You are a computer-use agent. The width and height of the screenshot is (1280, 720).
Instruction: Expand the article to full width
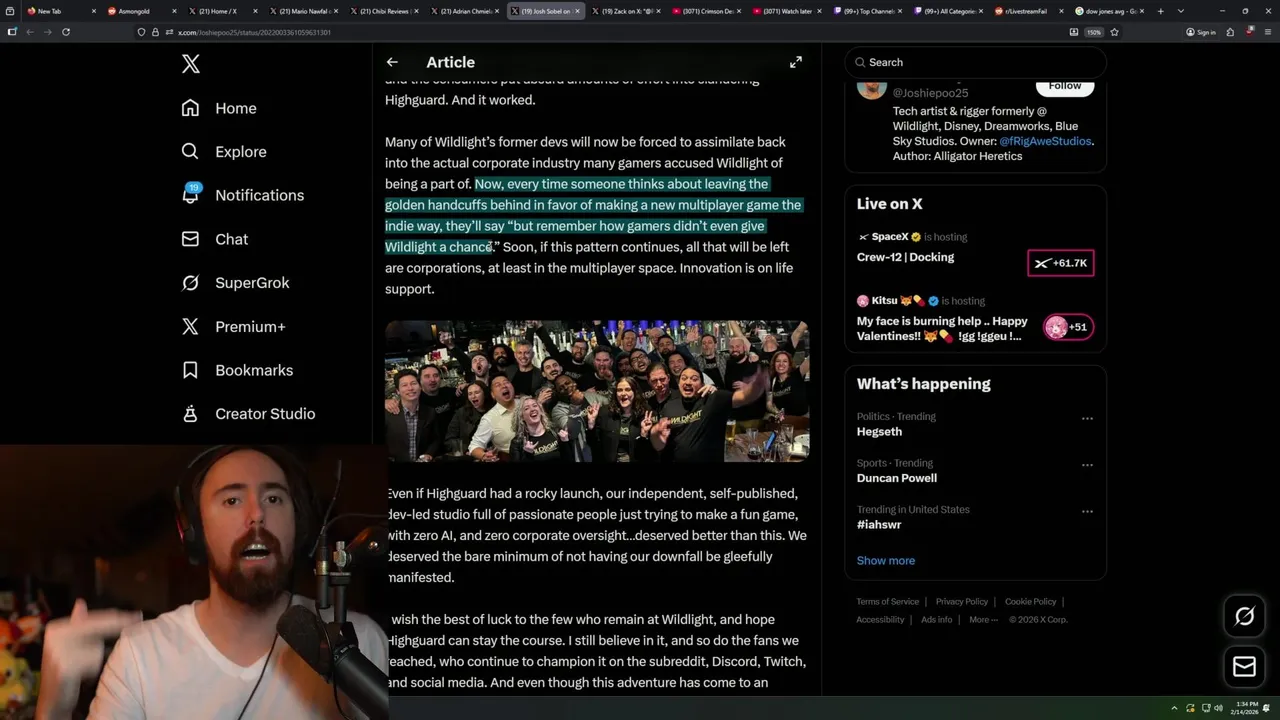click(x=796, y=62)
